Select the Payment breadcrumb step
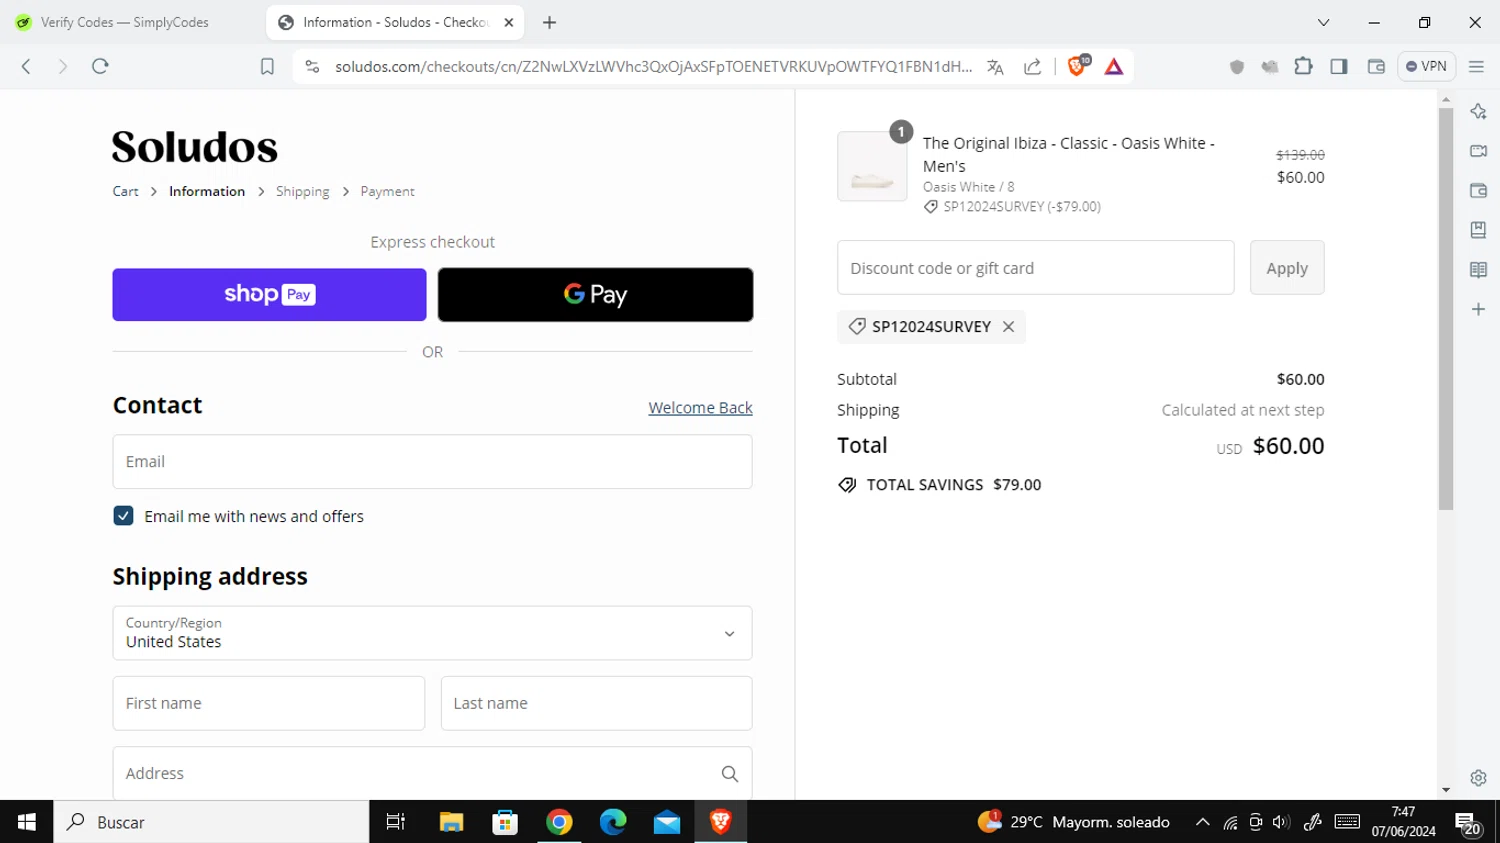The image size is (1500, 843). 387,191
